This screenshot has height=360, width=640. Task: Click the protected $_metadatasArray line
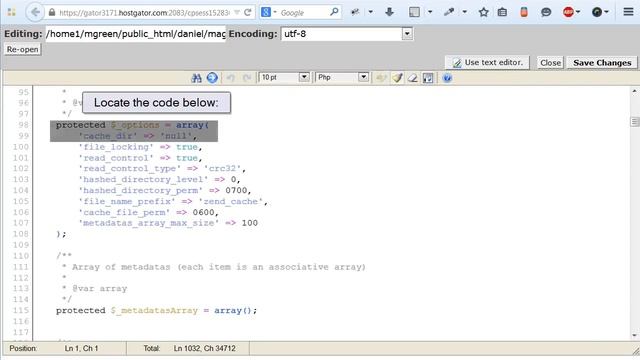(157, 311)
